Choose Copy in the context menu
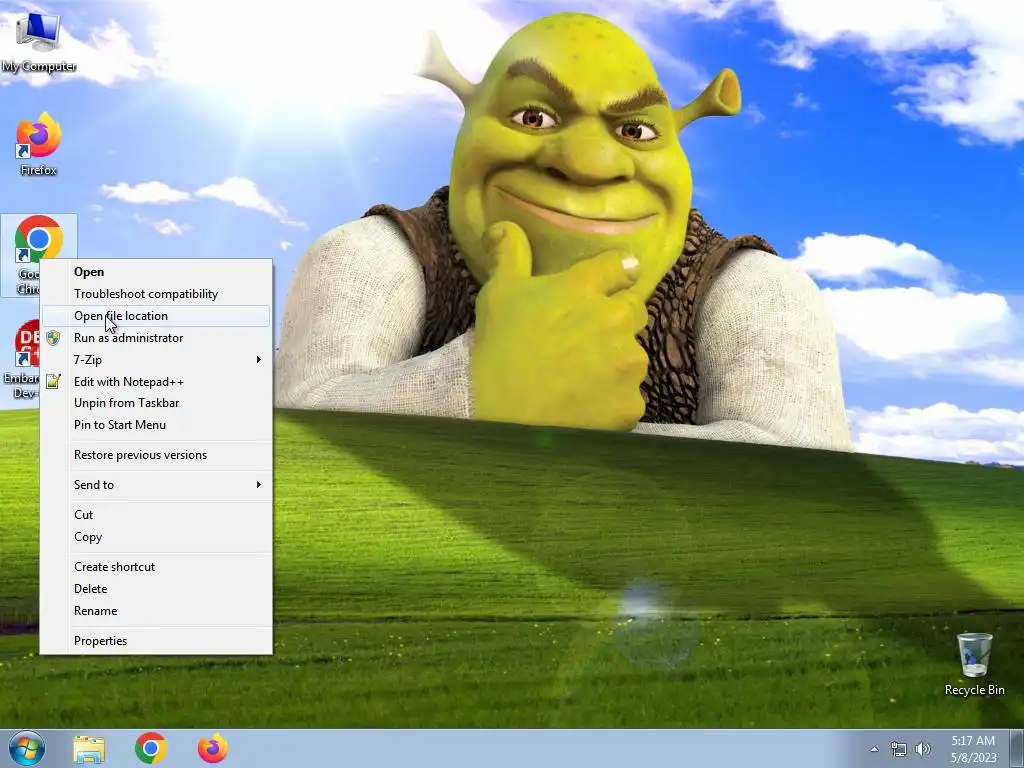Viewport: 1024px width, 768px height. 156,537
